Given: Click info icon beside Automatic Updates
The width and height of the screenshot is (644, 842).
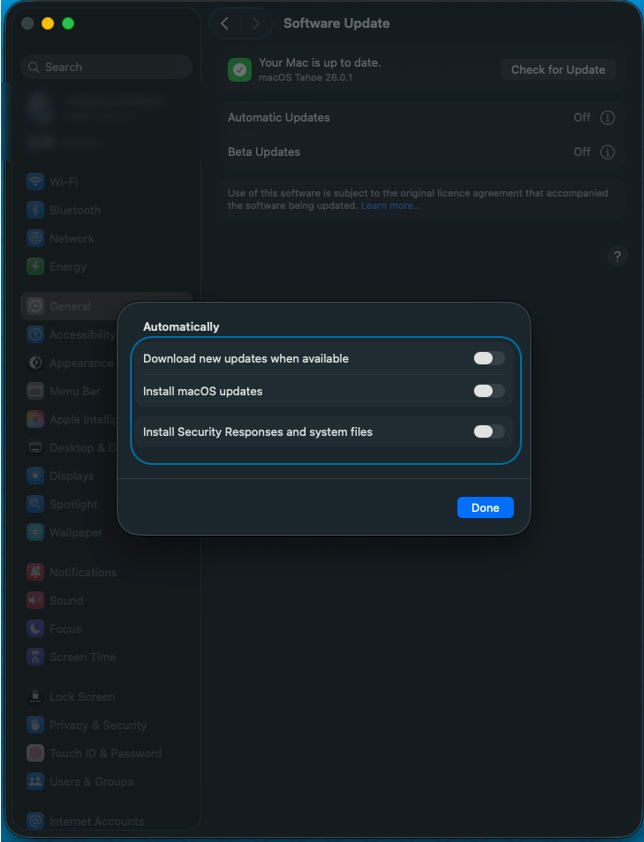Looking at the screenshot, I should 607,118.
